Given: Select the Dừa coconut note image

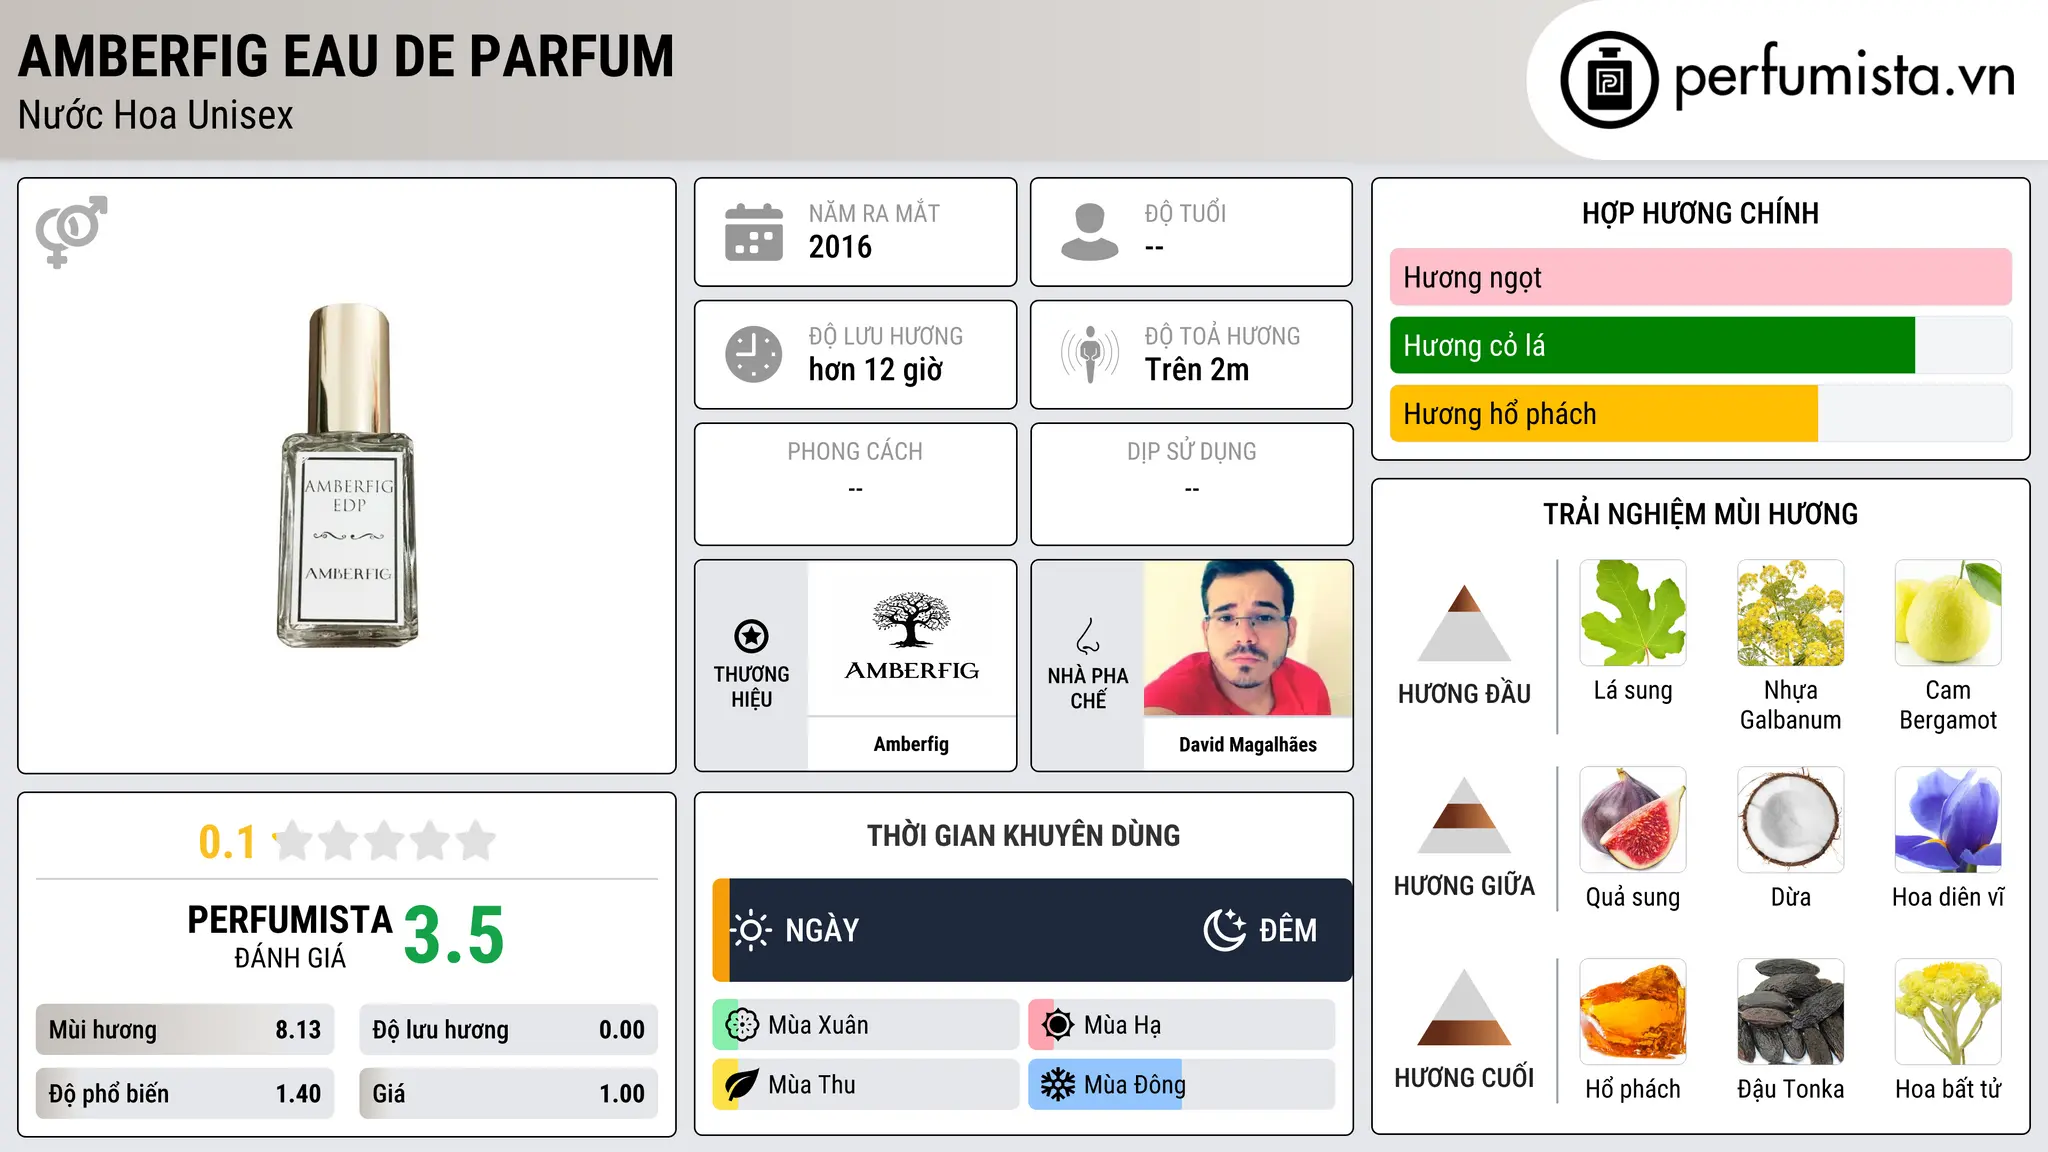Looking at the screenshot, I should [x=1790, y=820].
